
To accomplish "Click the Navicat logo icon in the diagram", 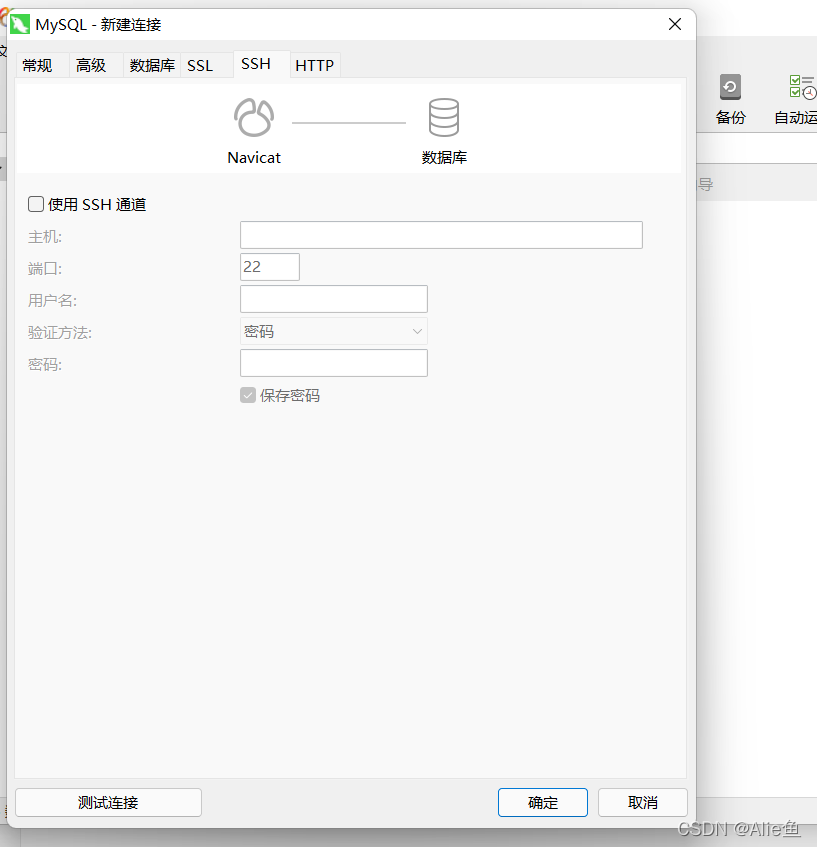I will (x=254, y=117).
